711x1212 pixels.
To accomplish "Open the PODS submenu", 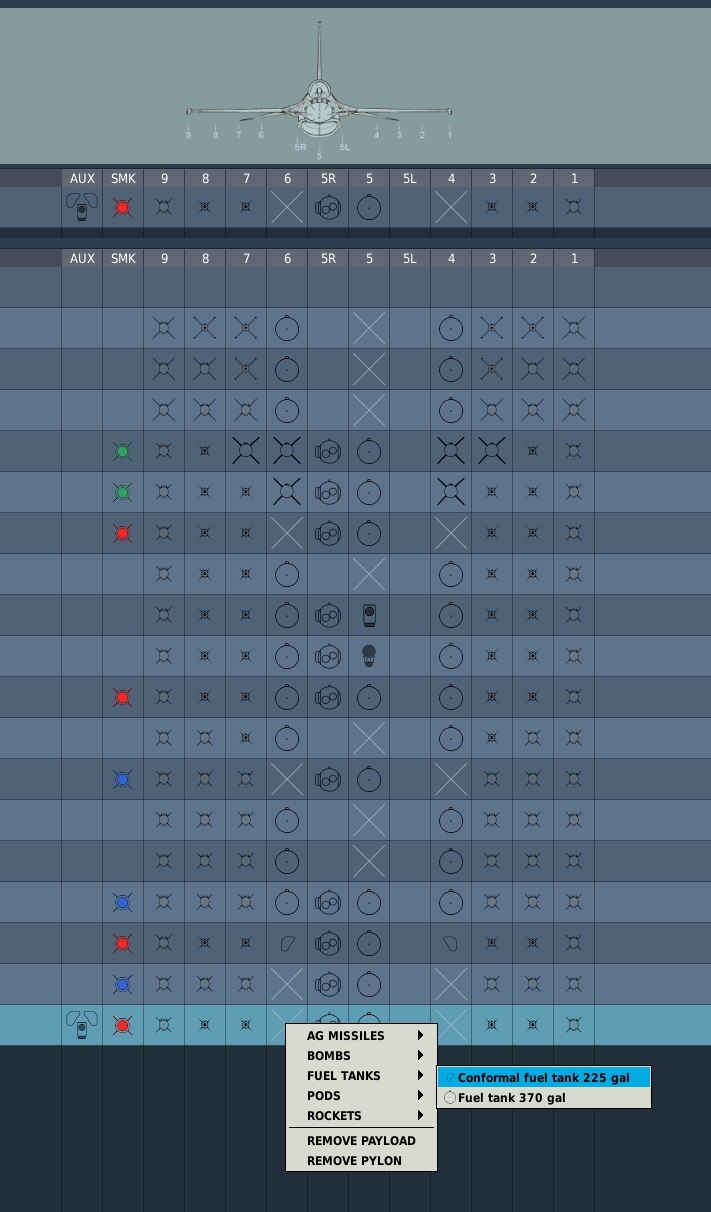I will point(361,1096).
